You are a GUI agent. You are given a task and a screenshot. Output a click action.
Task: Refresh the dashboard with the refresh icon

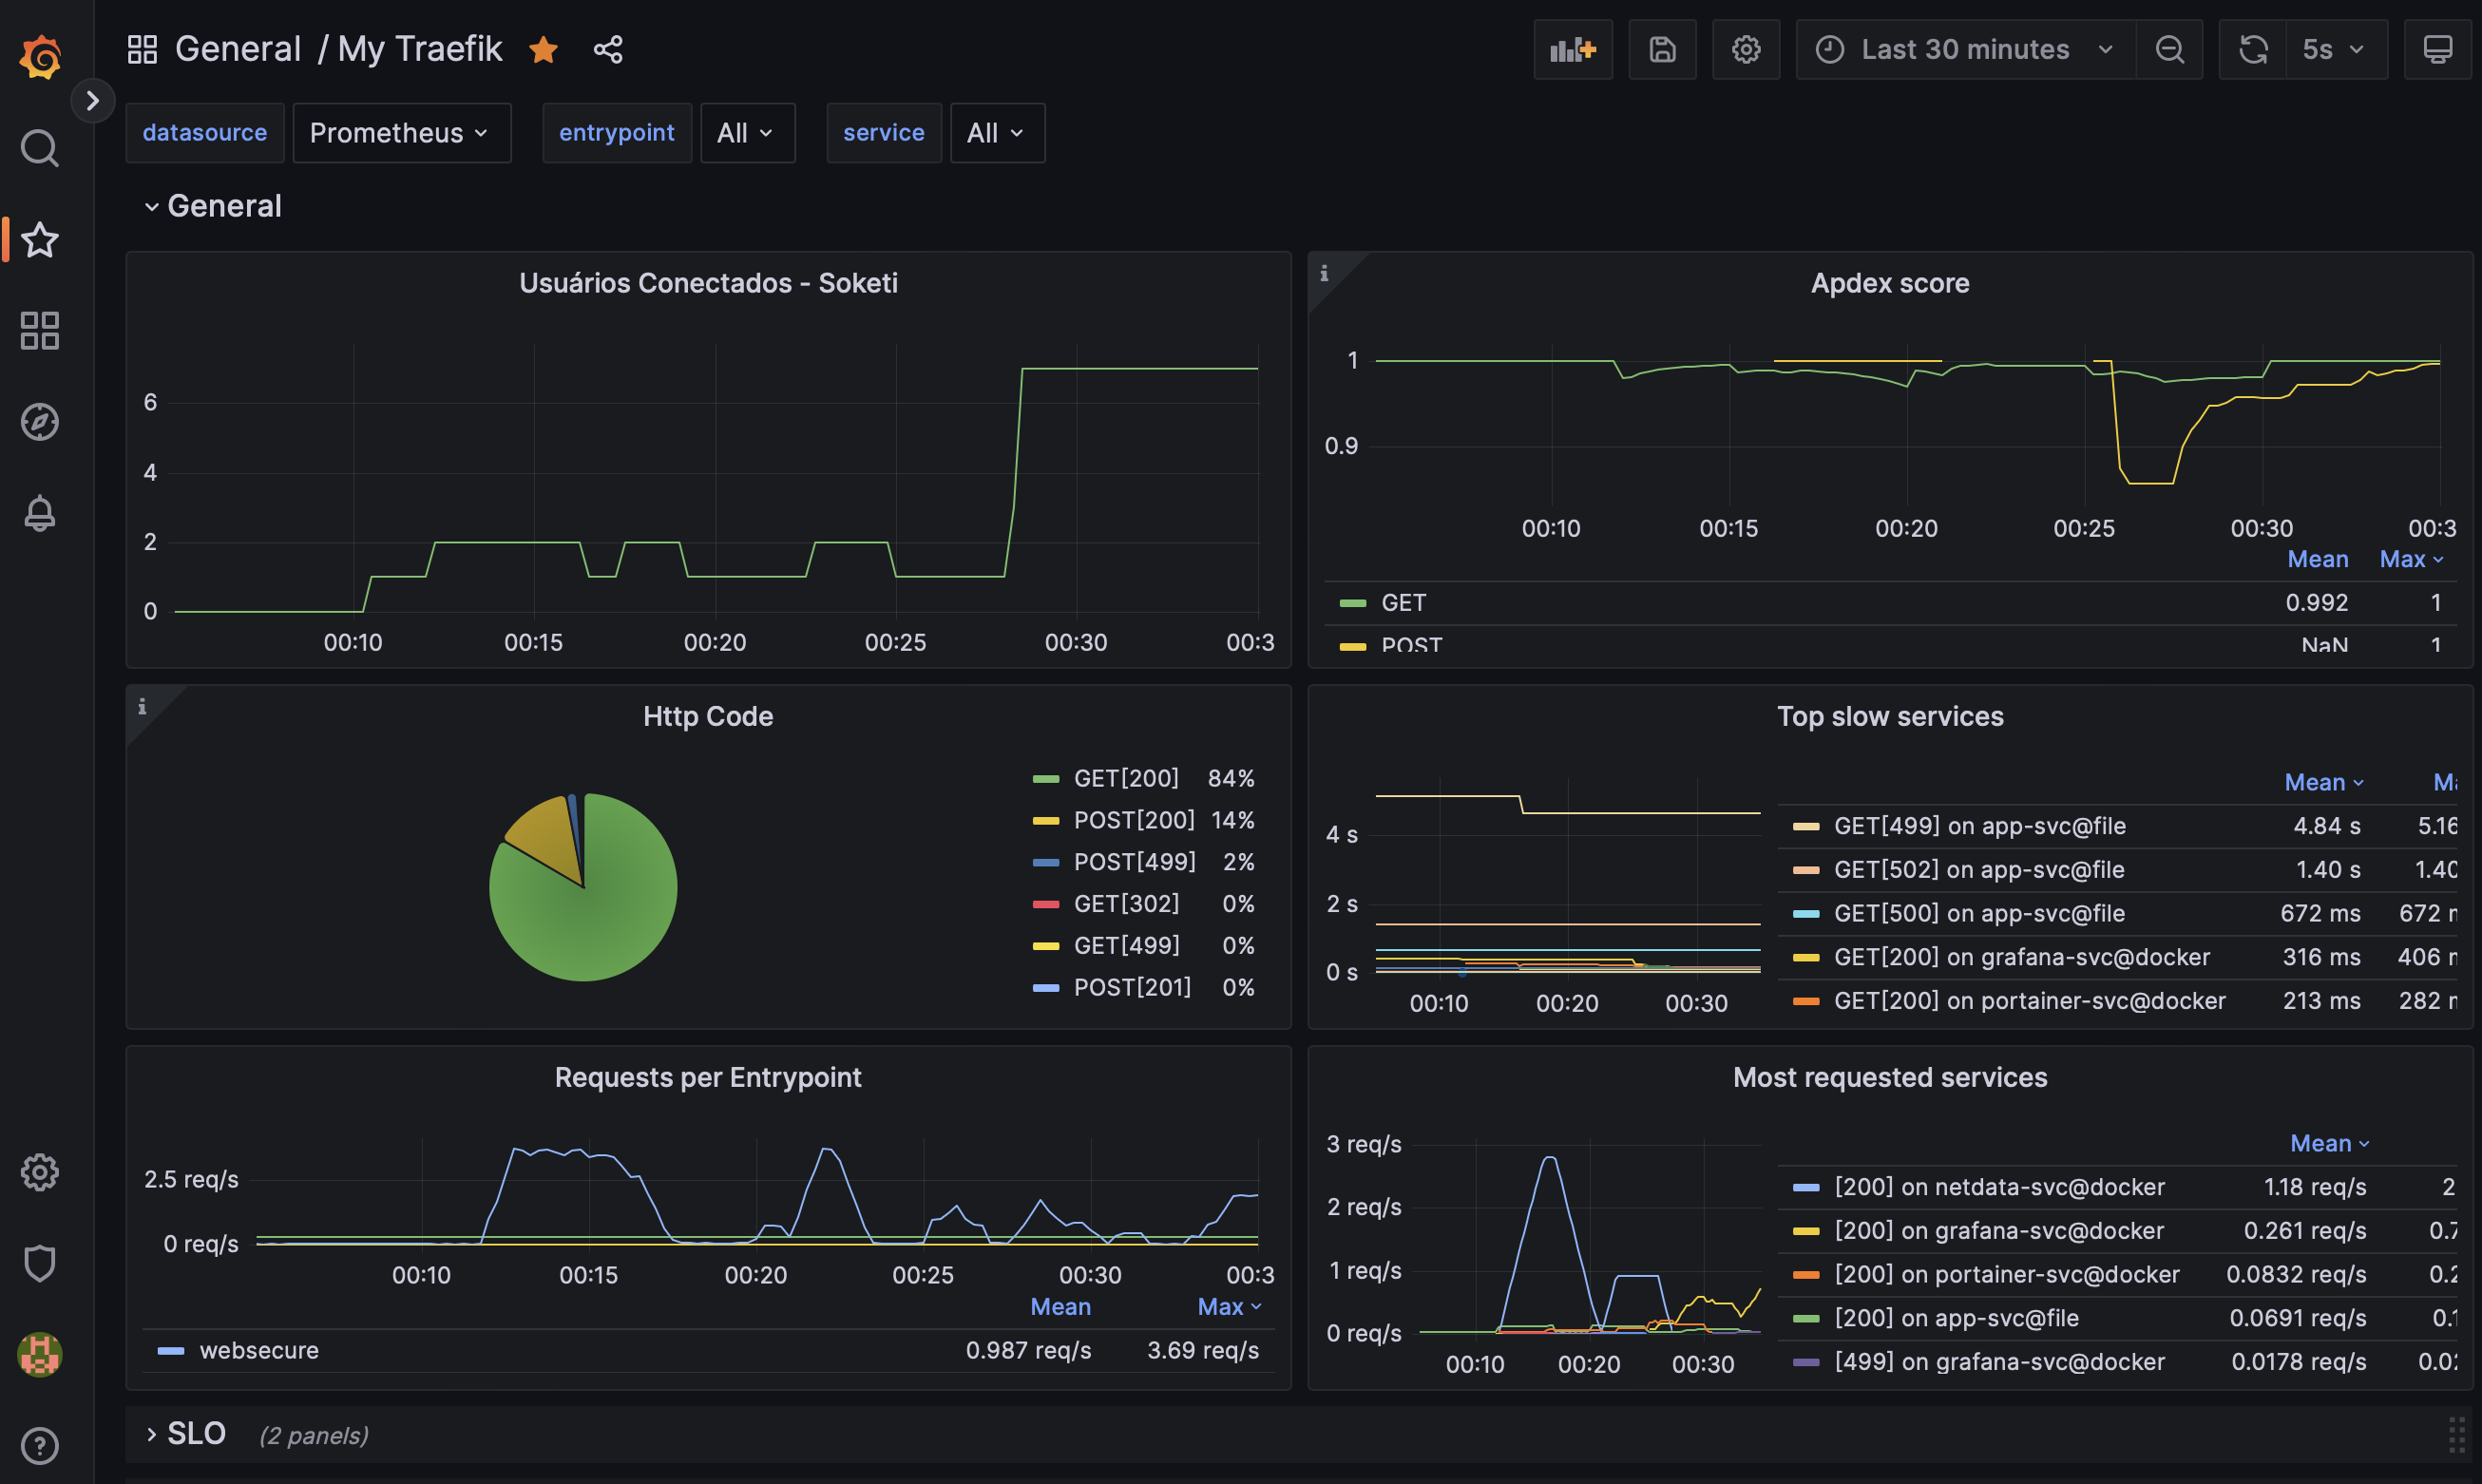(2252, 49)
